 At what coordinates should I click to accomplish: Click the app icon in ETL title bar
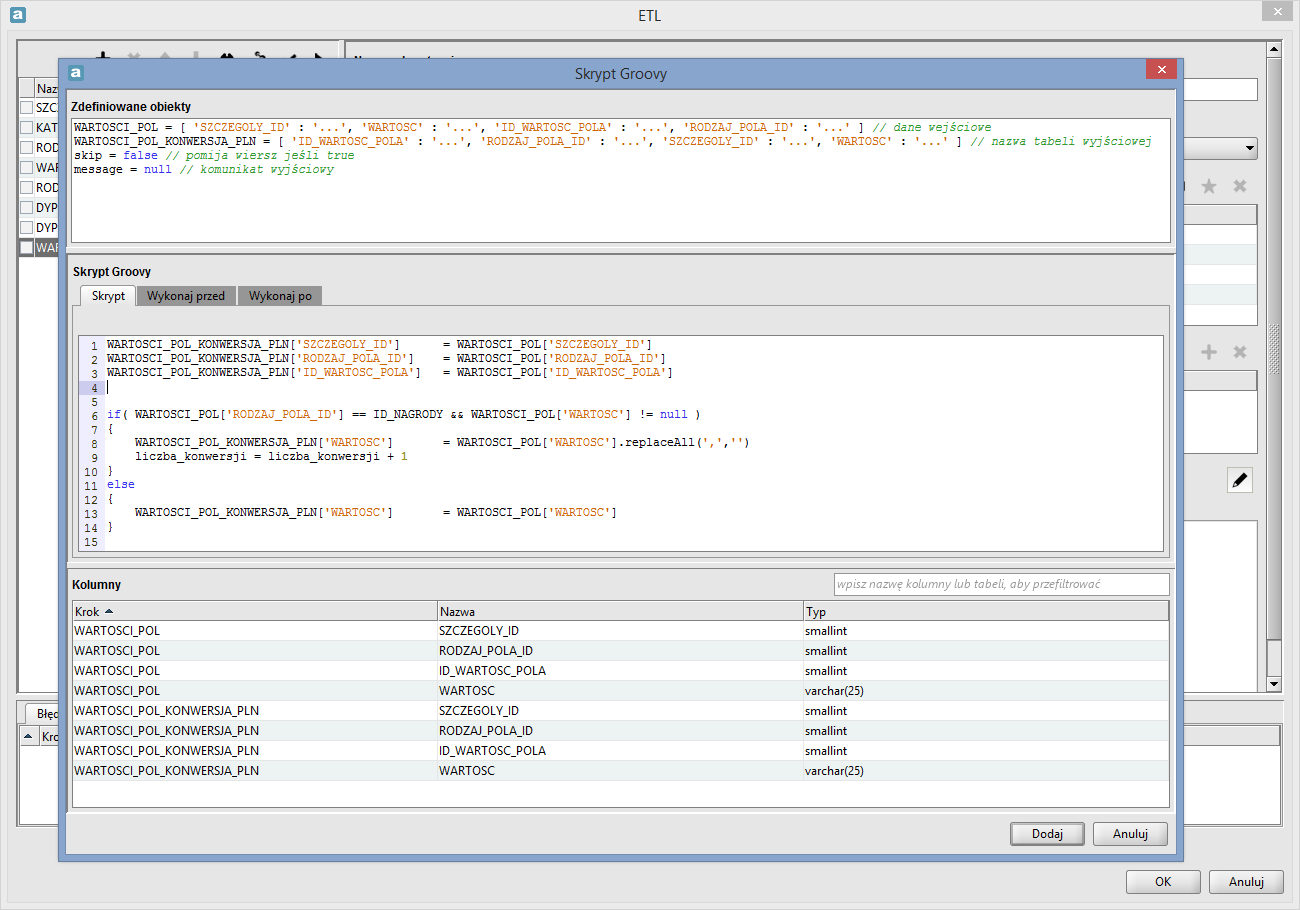17,15
